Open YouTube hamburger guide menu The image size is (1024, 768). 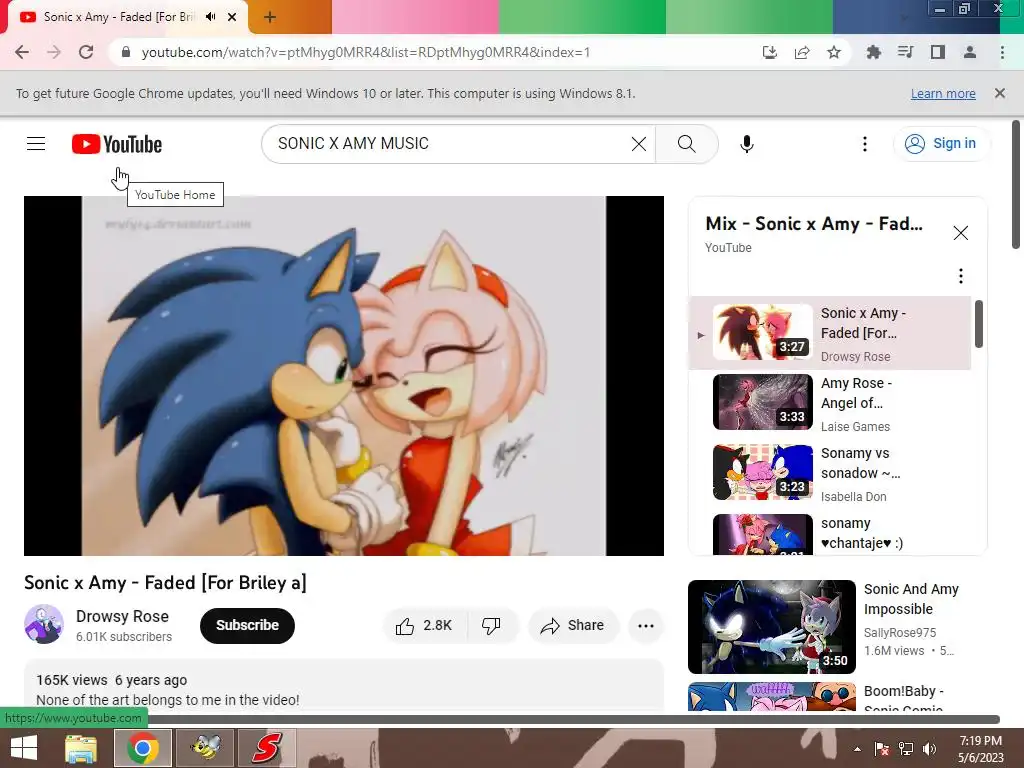pos(36,144)
